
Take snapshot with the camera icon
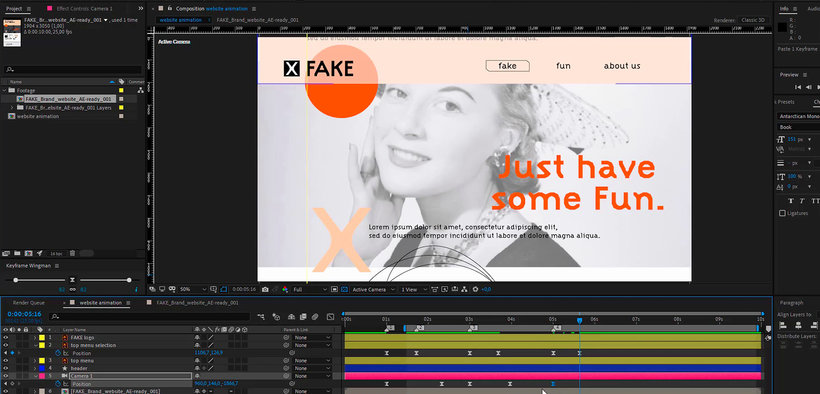pyautogui.click(x=265, y=289)
